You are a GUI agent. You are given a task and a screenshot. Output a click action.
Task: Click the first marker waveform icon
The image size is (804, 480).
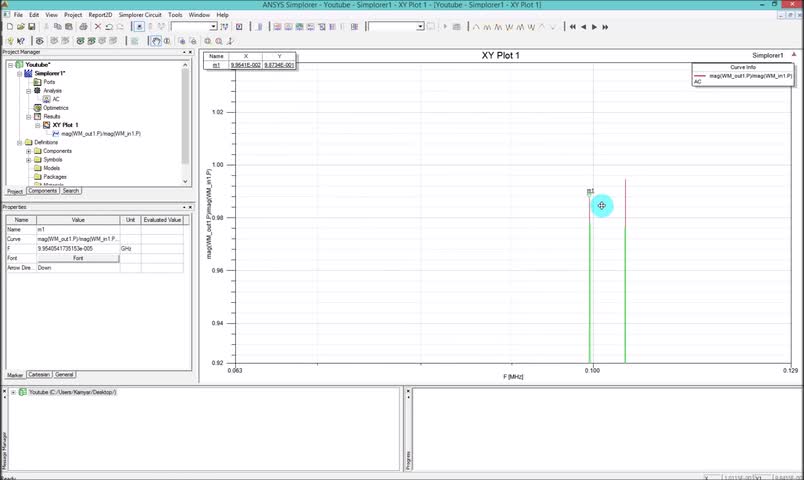476,27
